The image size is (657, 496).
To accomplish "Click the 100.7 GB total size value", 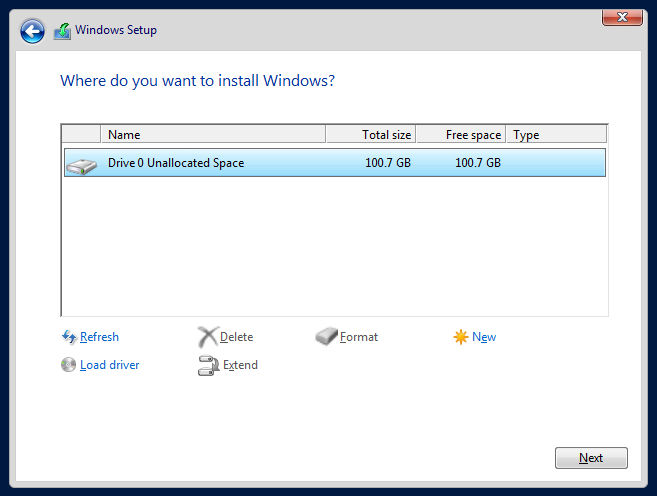I will [388, 163].
